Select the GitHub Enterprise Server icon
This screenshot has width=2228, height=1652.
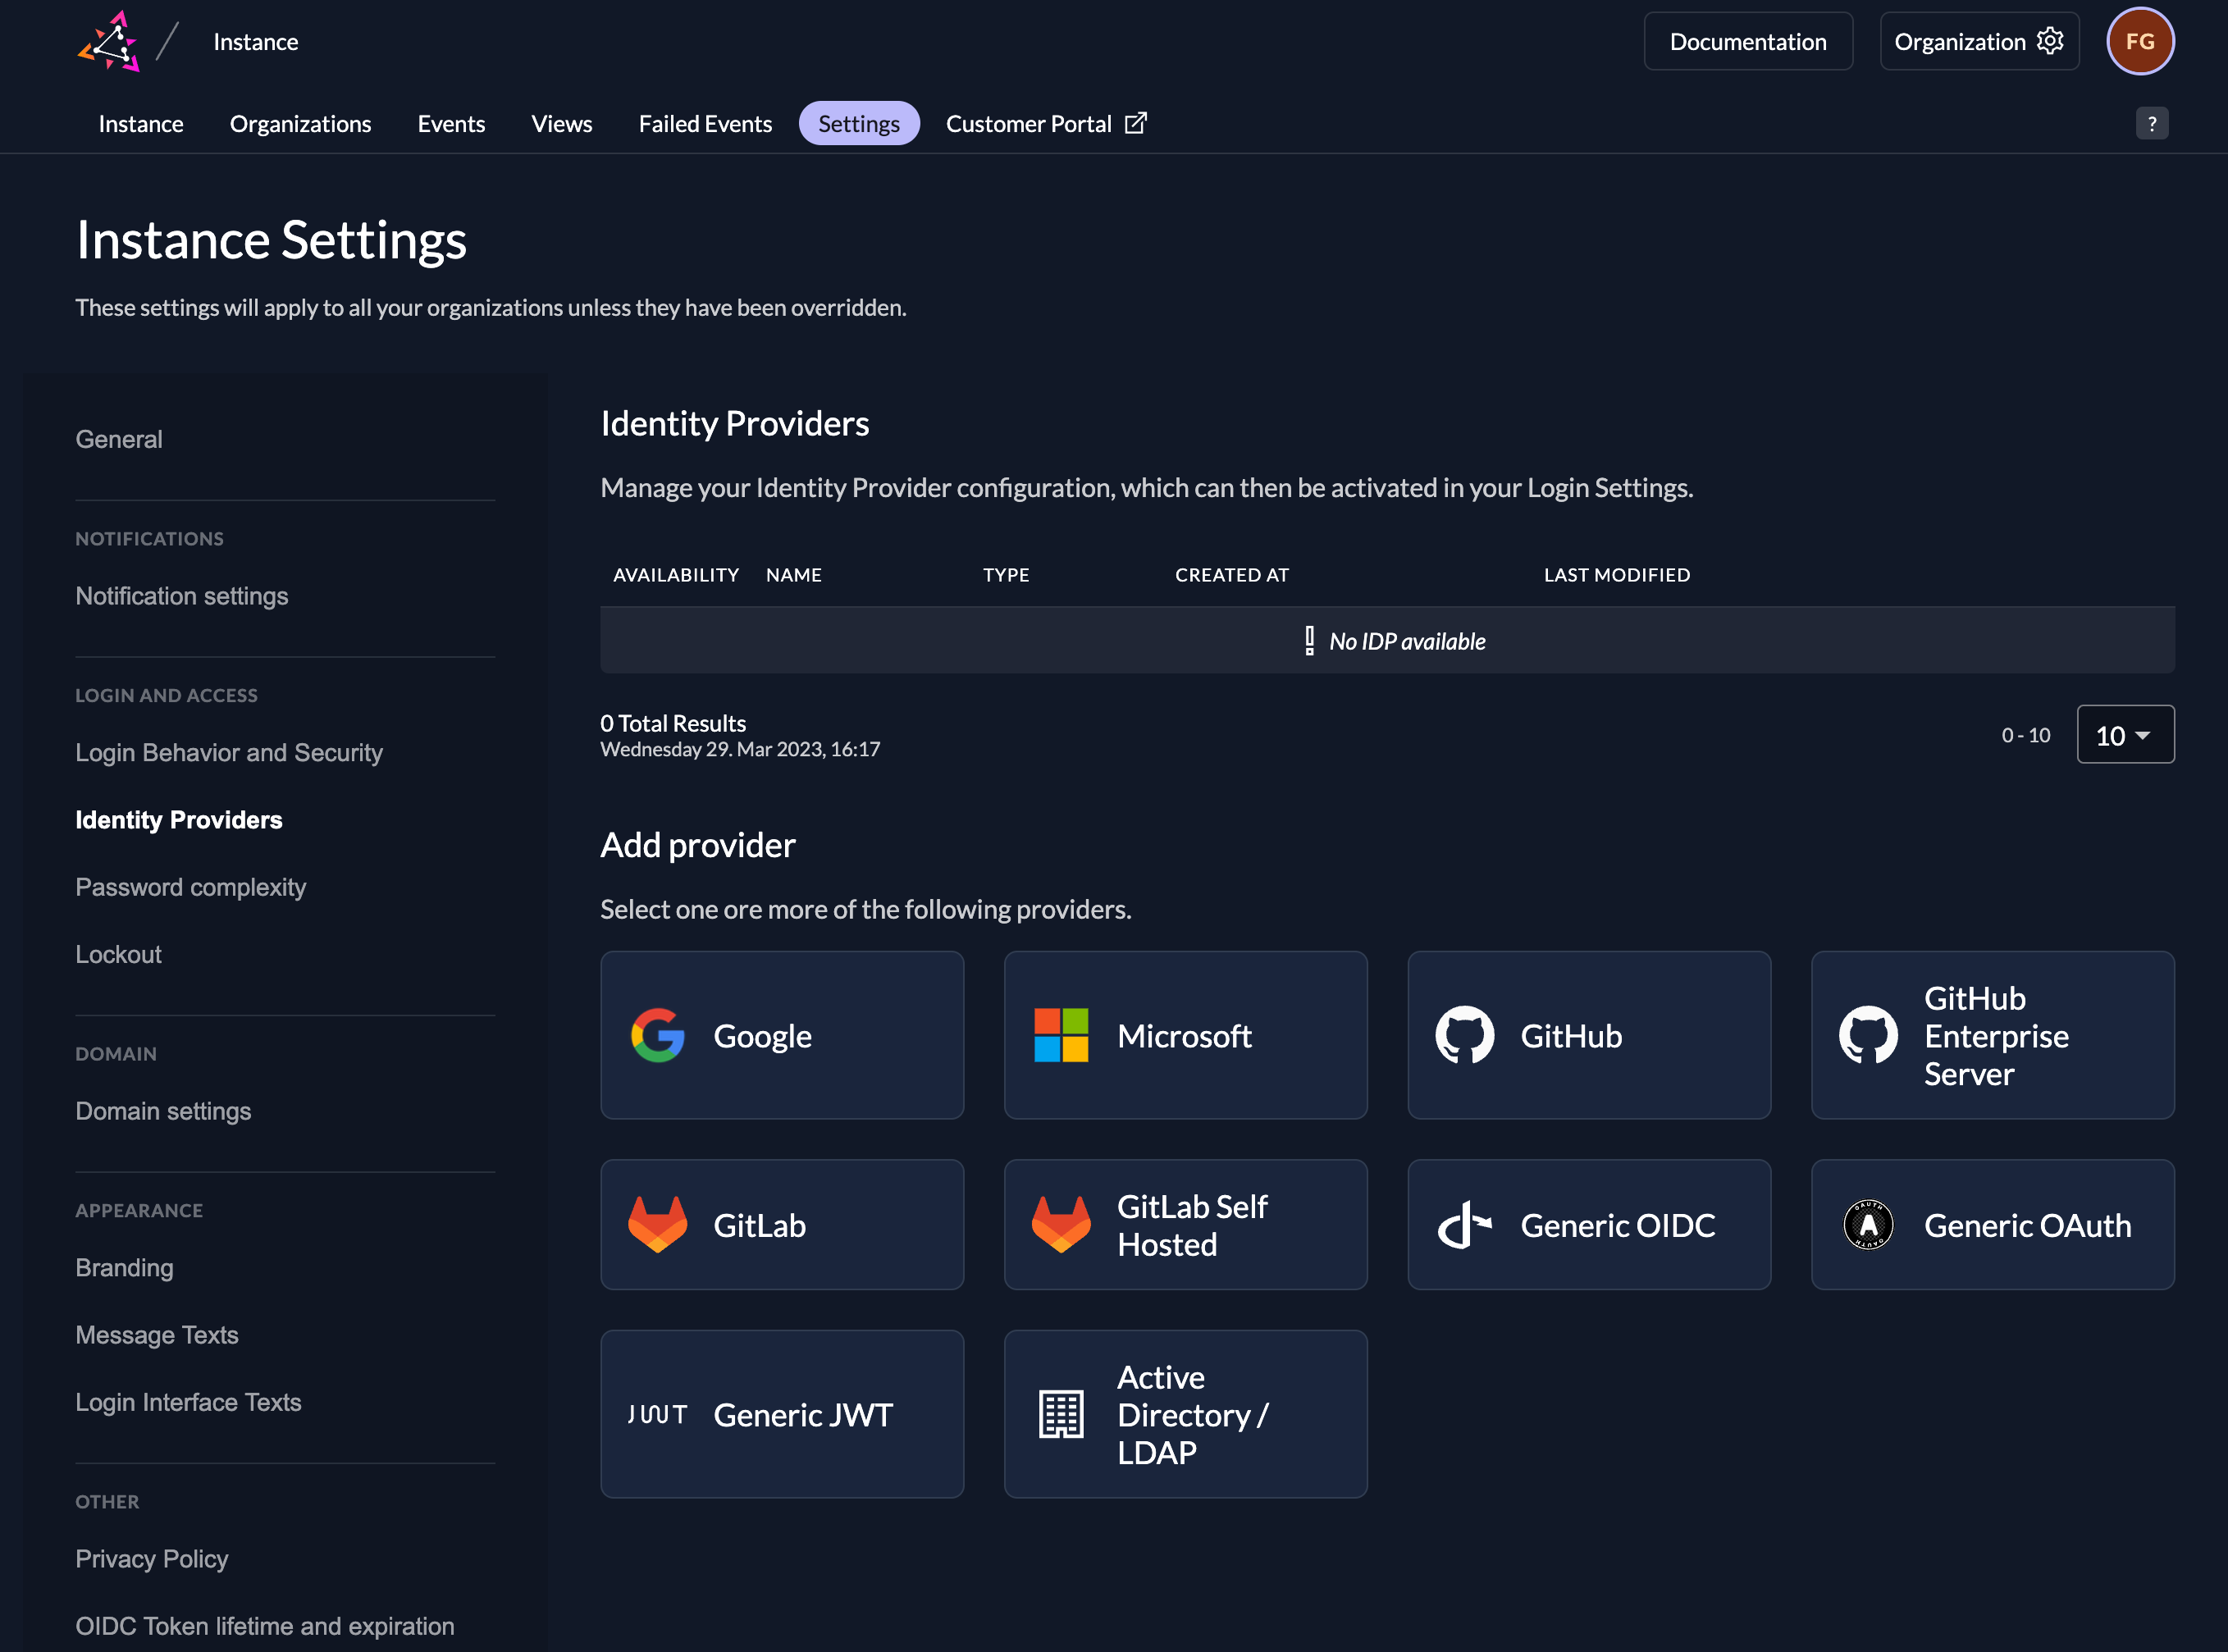[x=1869, y=1034]
